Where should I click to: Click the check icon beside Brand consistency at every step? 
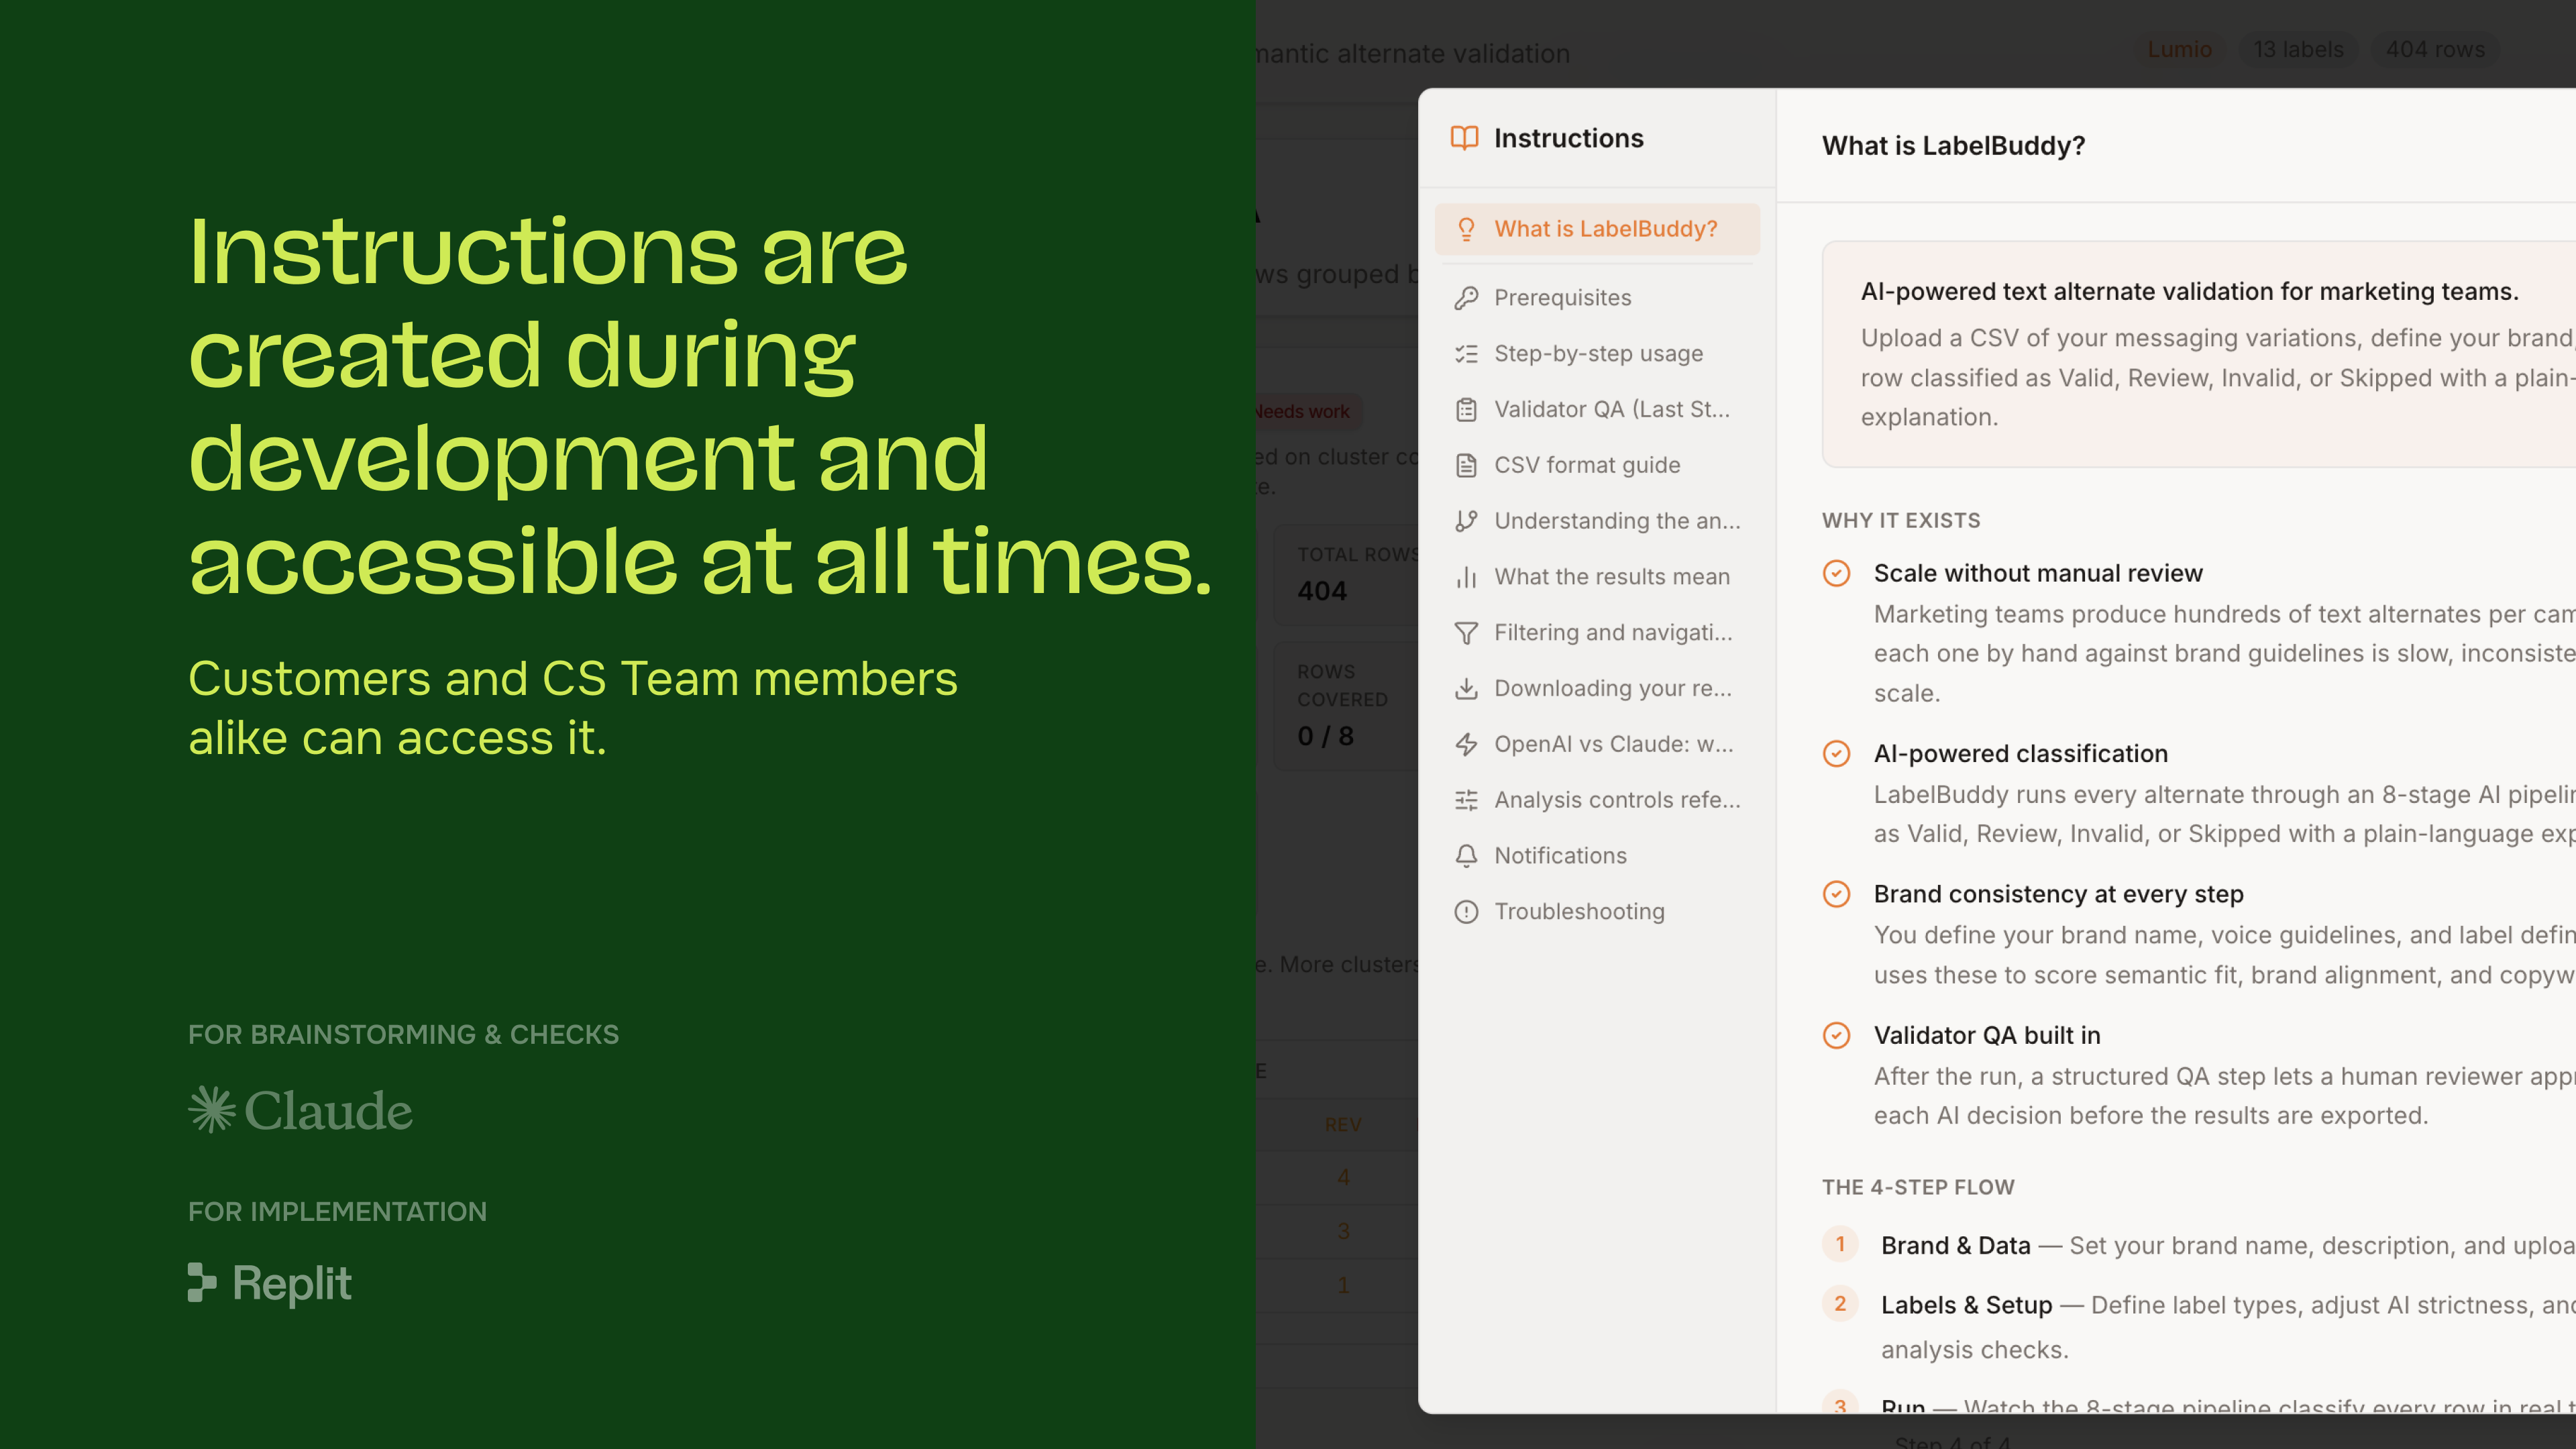[1836, 894]
